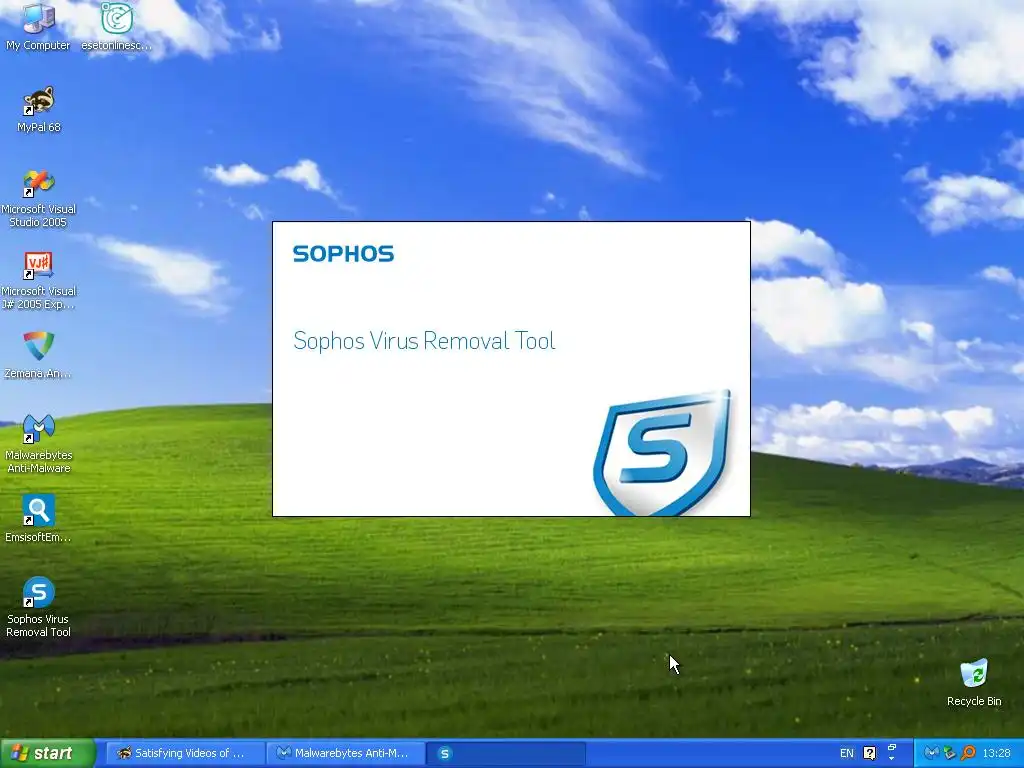Click the Safely Remove Hardware tray icon

click(x=950, y=753)
